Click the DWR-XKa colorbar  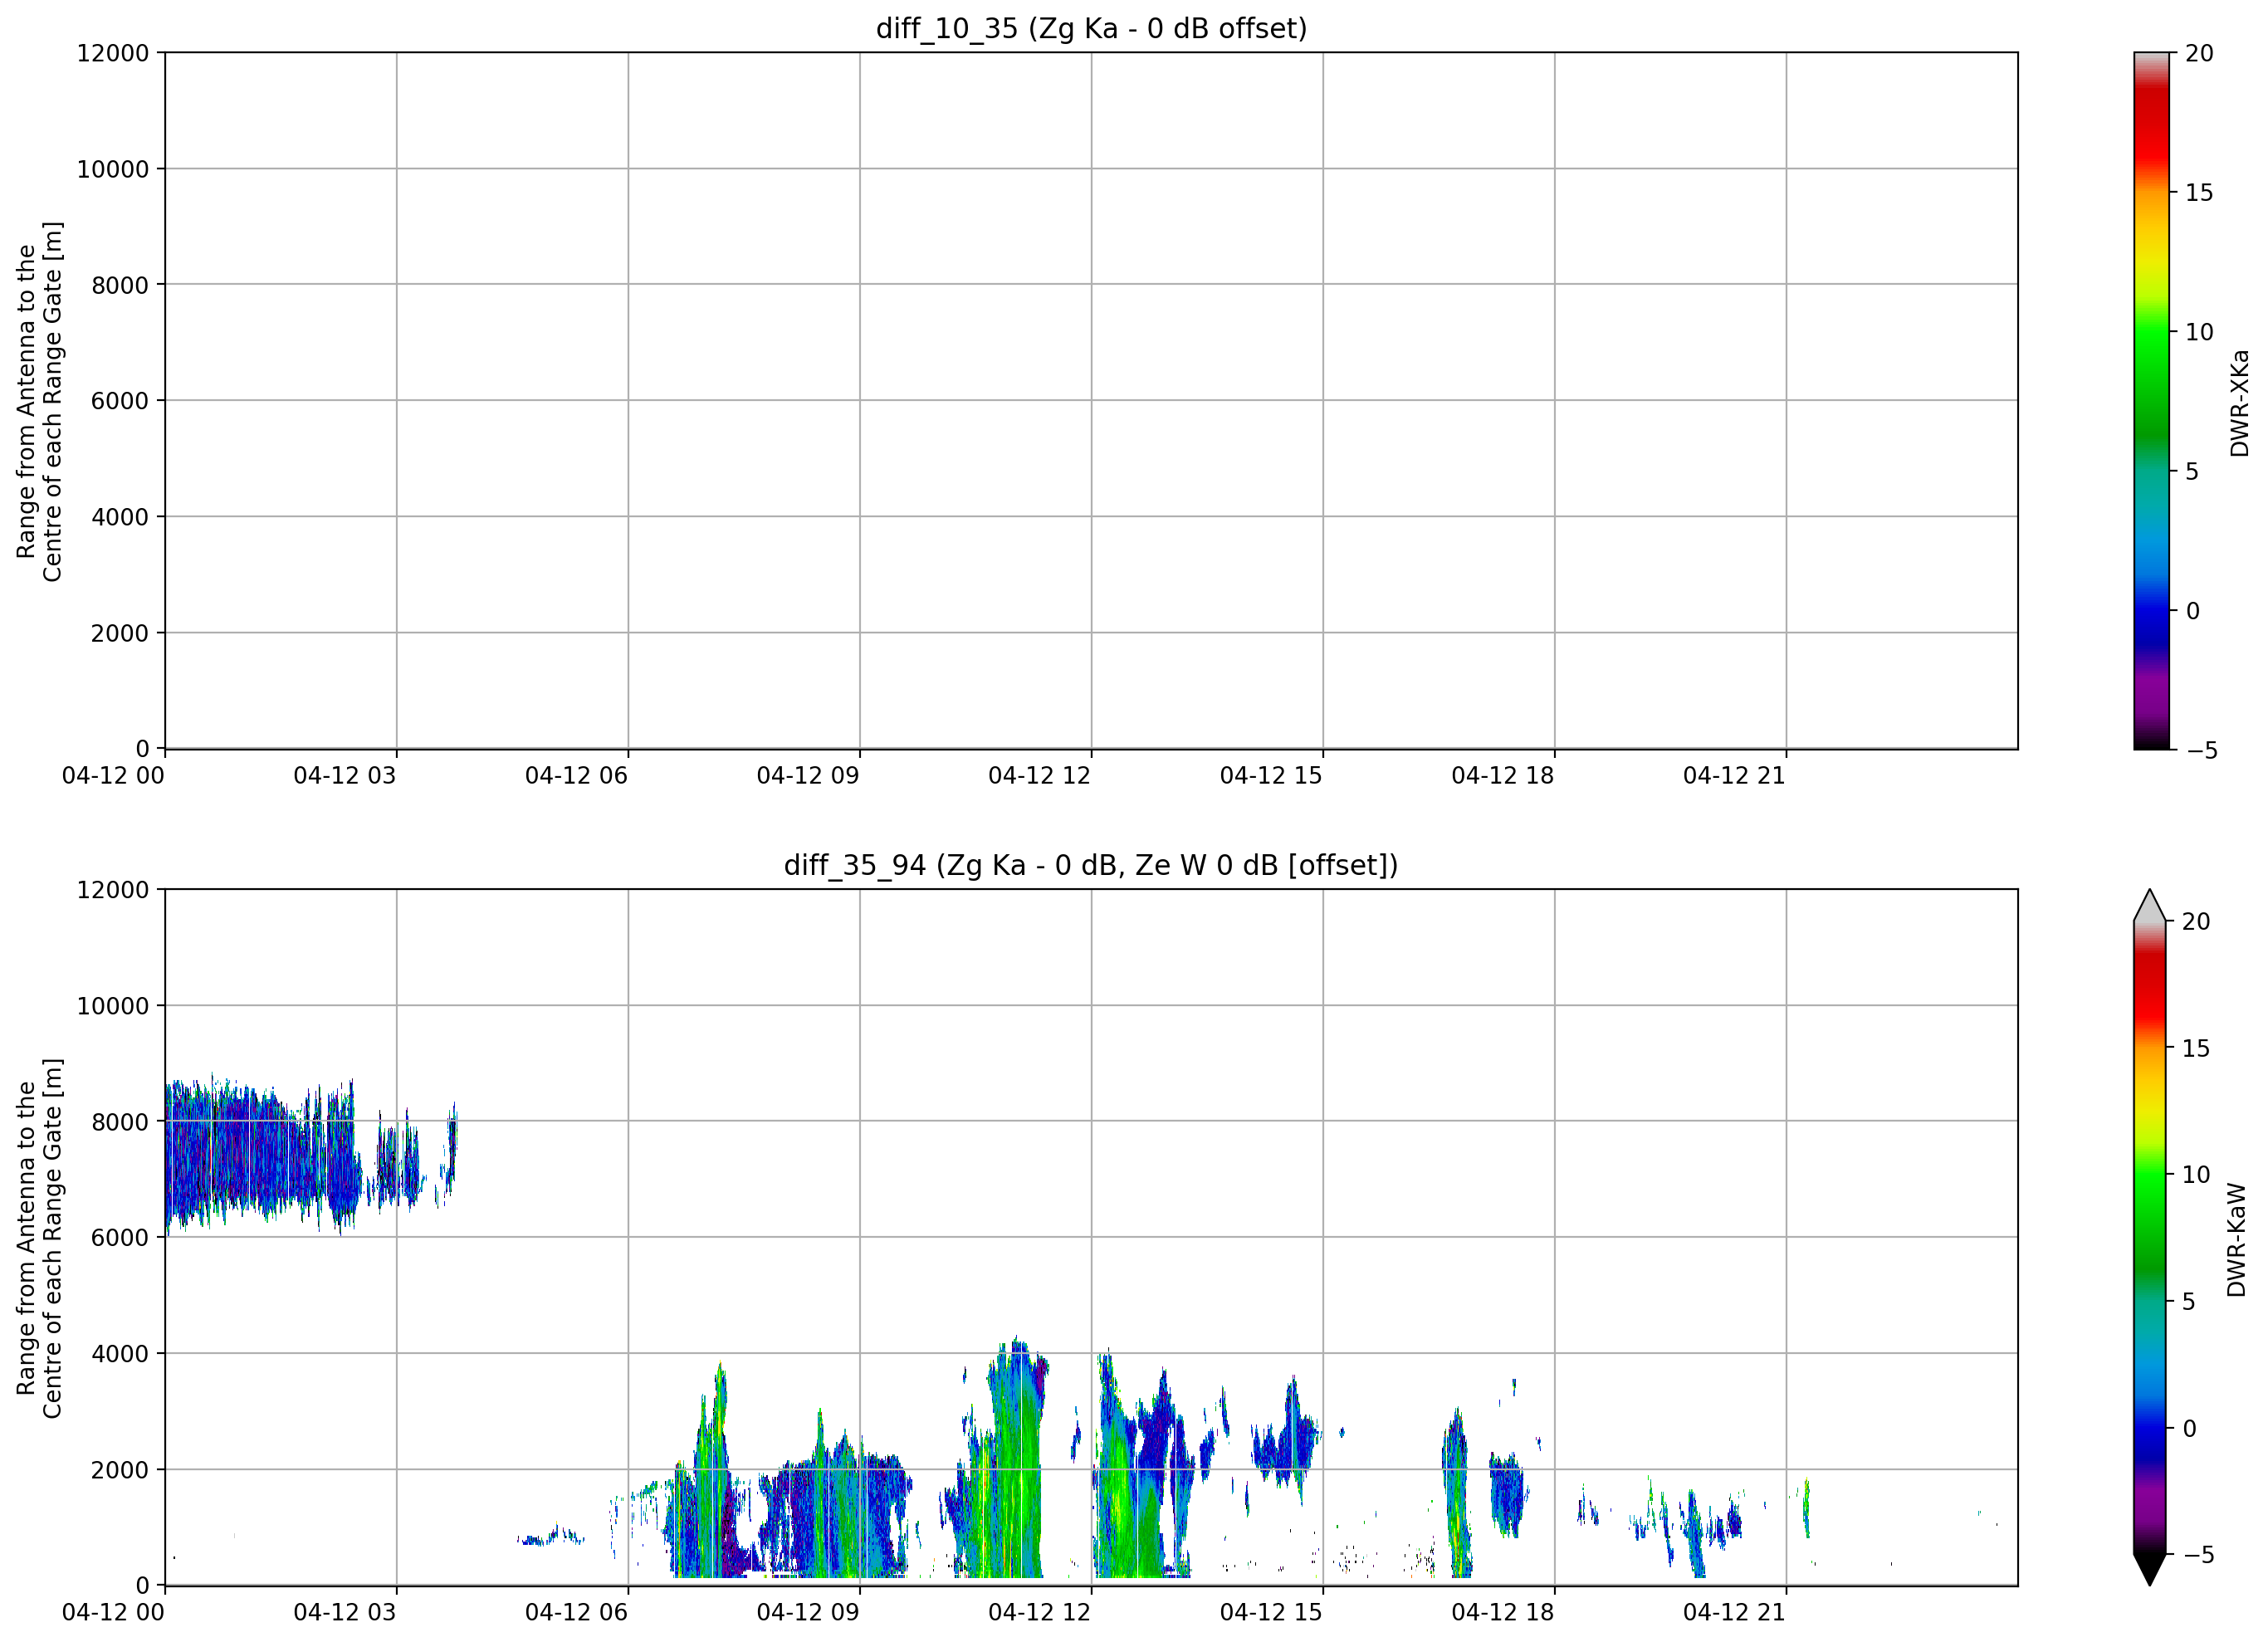[2151, 400]
